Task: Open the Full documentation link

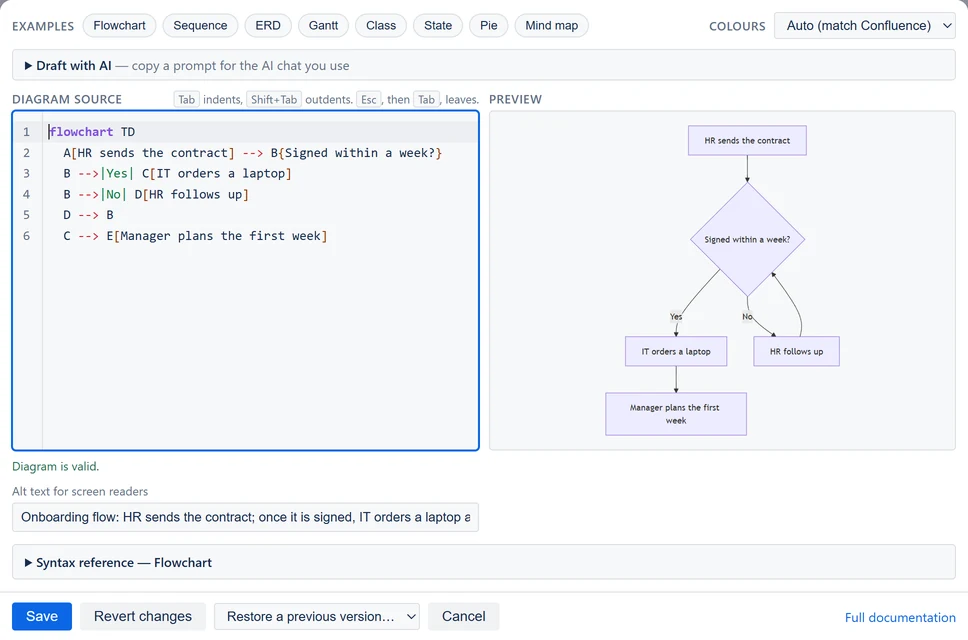Action: point(900,618)
